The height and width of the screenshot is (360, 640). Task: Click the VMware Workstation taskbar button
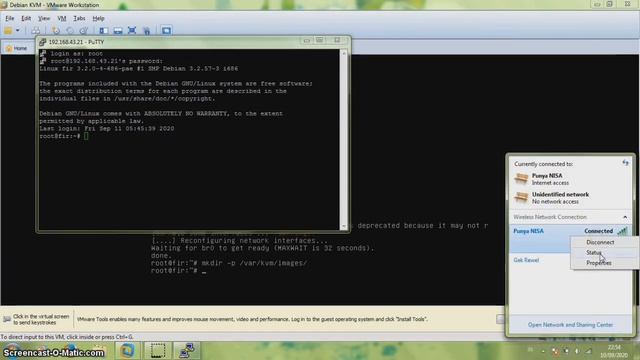coord(127,351)
